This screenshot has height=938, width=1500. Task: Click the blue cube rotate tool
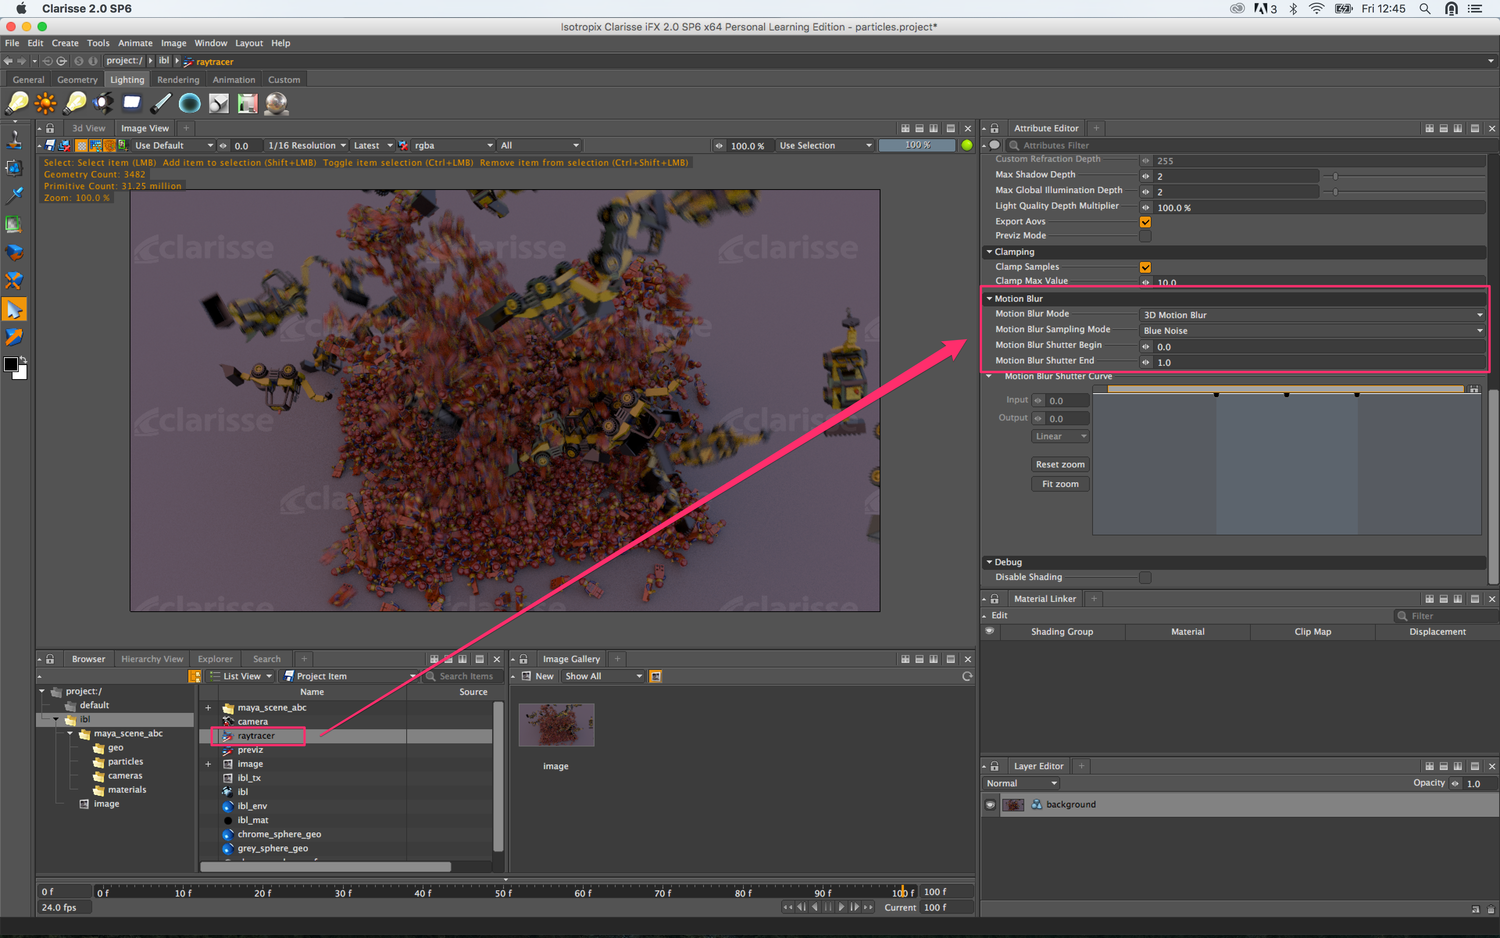(x=14, y=253)
